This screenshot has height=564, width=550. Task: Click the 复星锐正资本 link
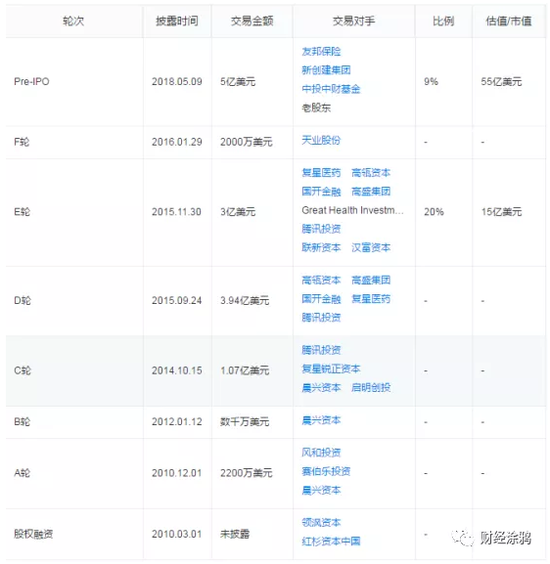point(331,369)
